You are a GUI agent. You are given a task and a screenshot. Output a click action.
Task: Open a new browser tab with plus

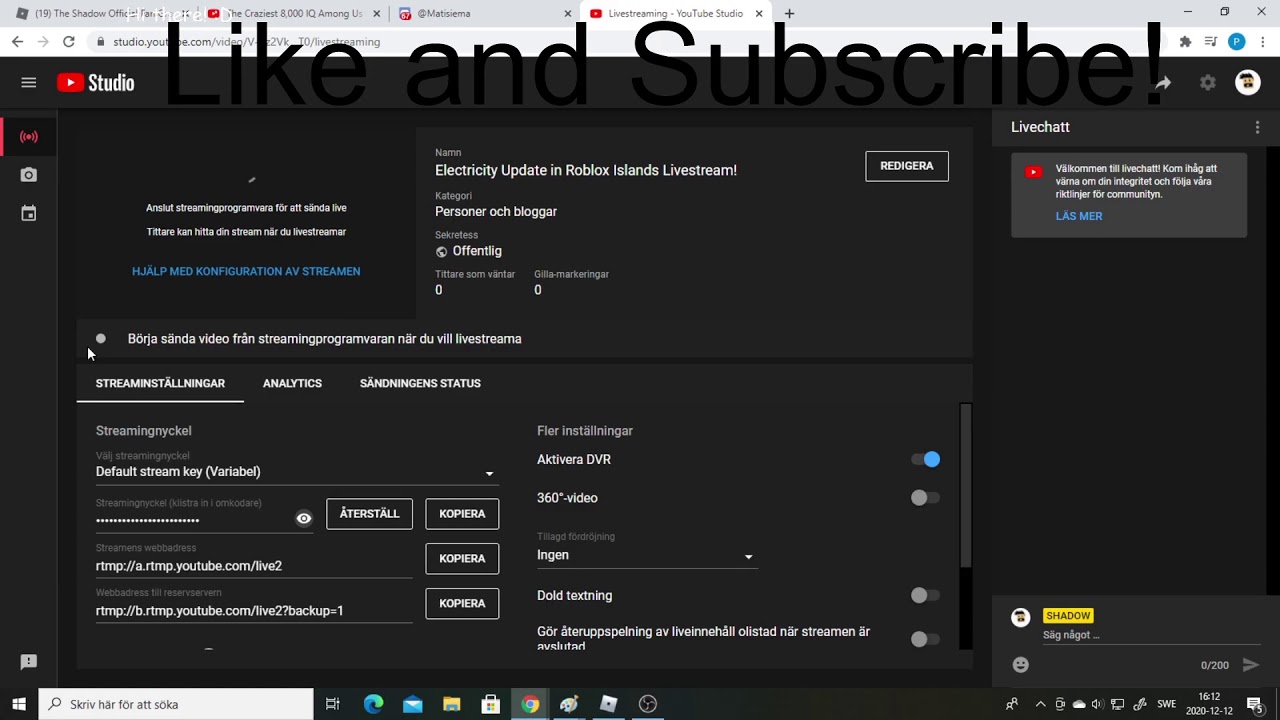pos(789,13)
